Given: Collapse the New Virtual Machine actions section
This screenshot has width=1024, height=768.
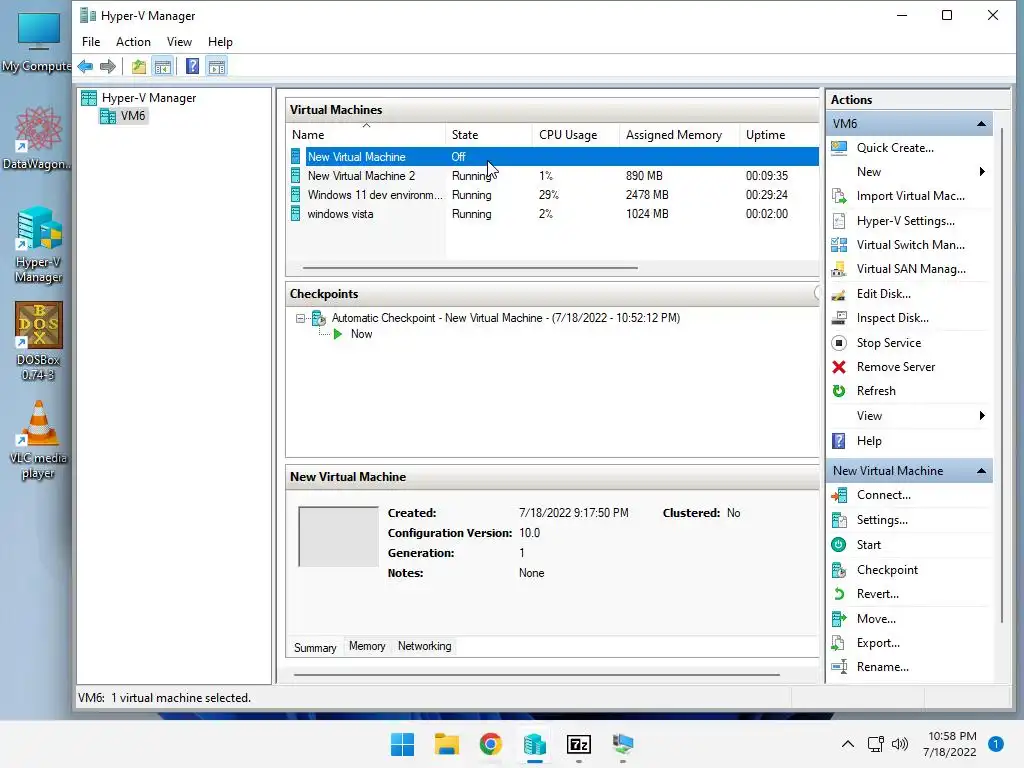Looking at the screenshot, I should click(981, 471).
